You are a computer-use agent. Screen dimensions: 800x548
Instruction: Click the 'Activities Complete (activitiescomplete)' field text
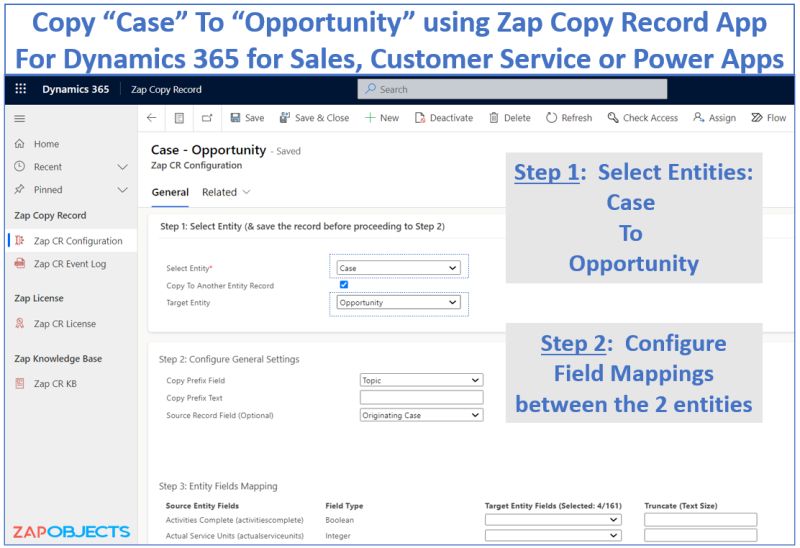(235, 520)
